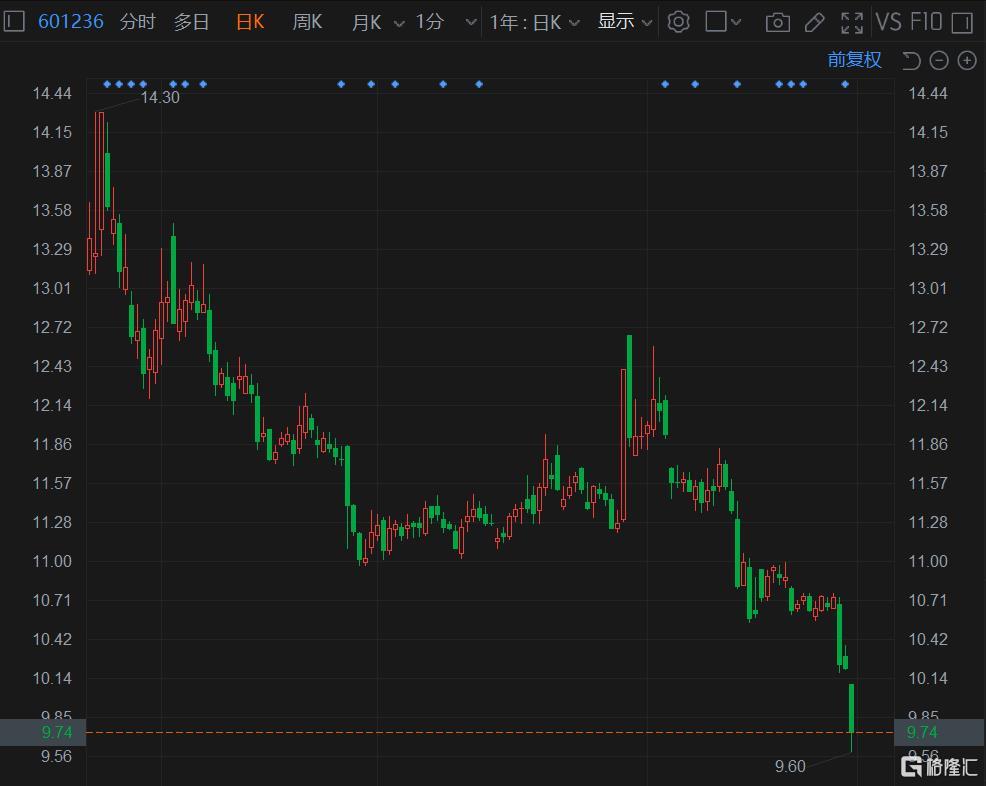Zoom out the chart with minus icon
Viewport: 986px width, 786px height.
coord(939,60)
